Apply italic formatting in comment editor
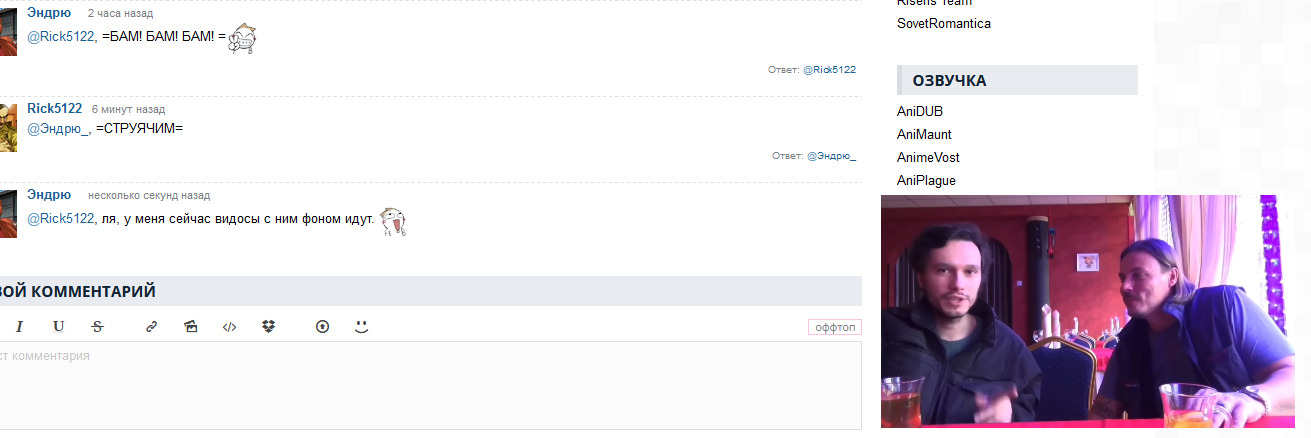 (x=19, y=326)
